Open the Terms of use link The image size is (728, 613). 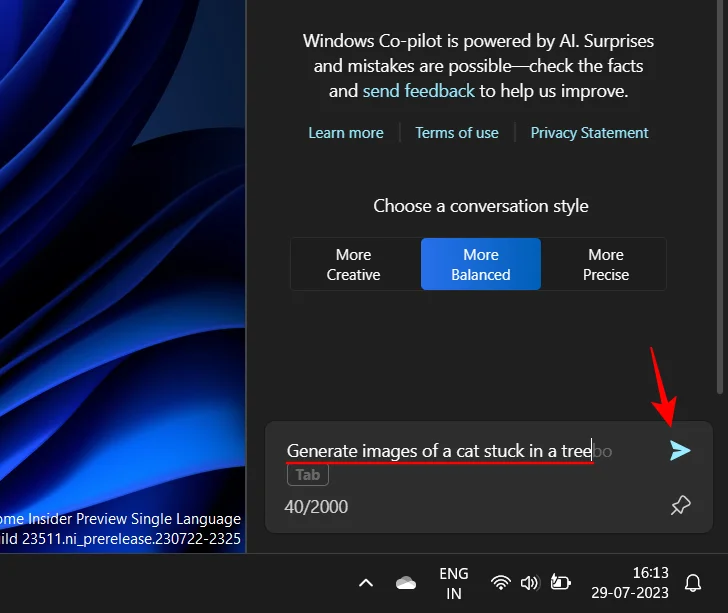[457, 133]
